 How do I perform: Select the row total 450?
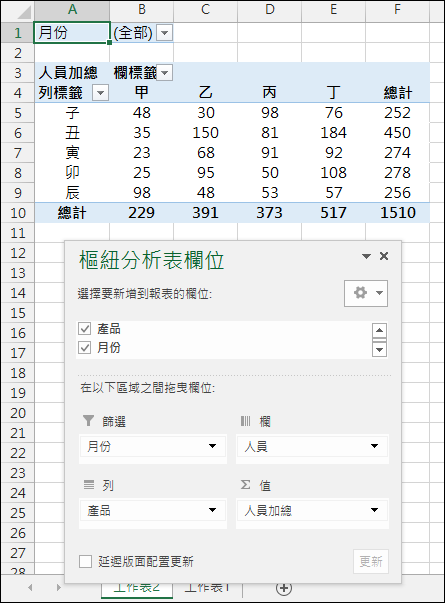397,133
